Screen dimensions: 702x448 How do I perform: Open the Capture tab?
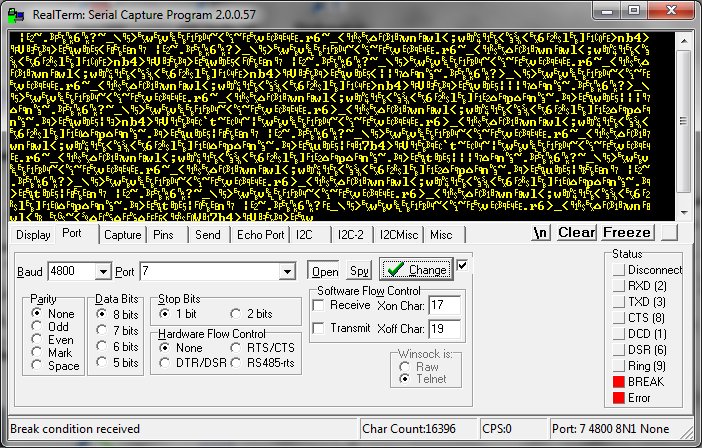coord(123,235)
